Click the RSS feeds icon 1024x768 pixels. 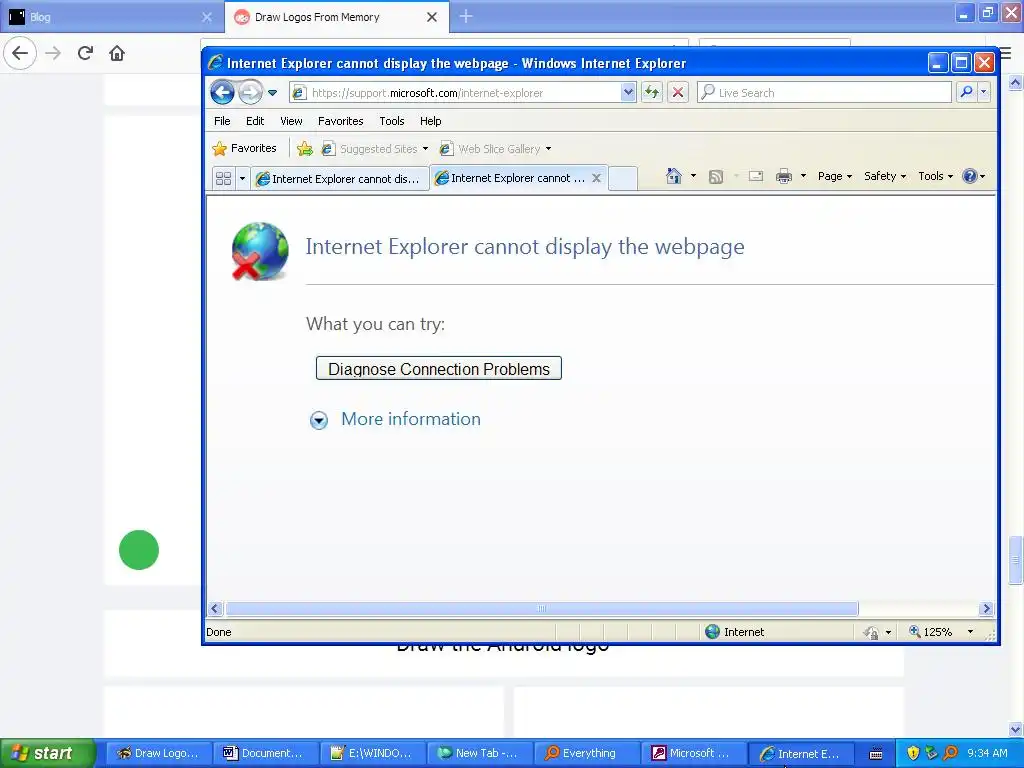click(x=716, y=176)
